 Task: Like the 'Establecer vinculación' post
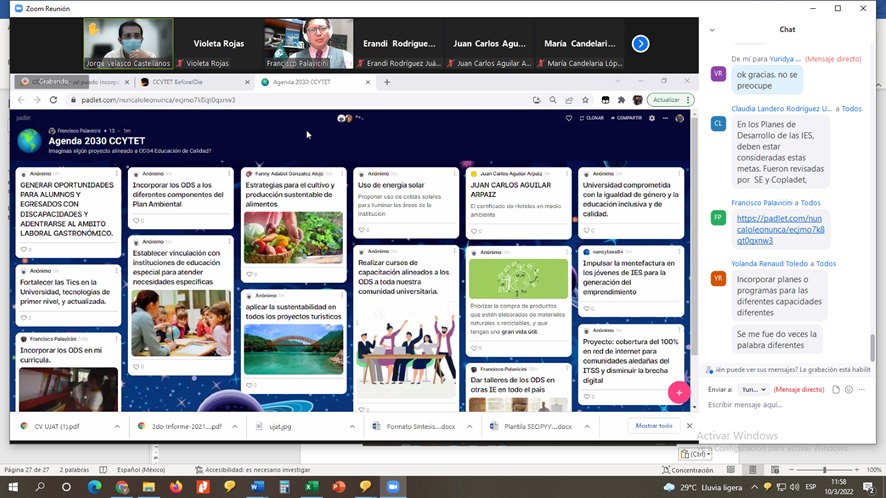pos(136,367)
